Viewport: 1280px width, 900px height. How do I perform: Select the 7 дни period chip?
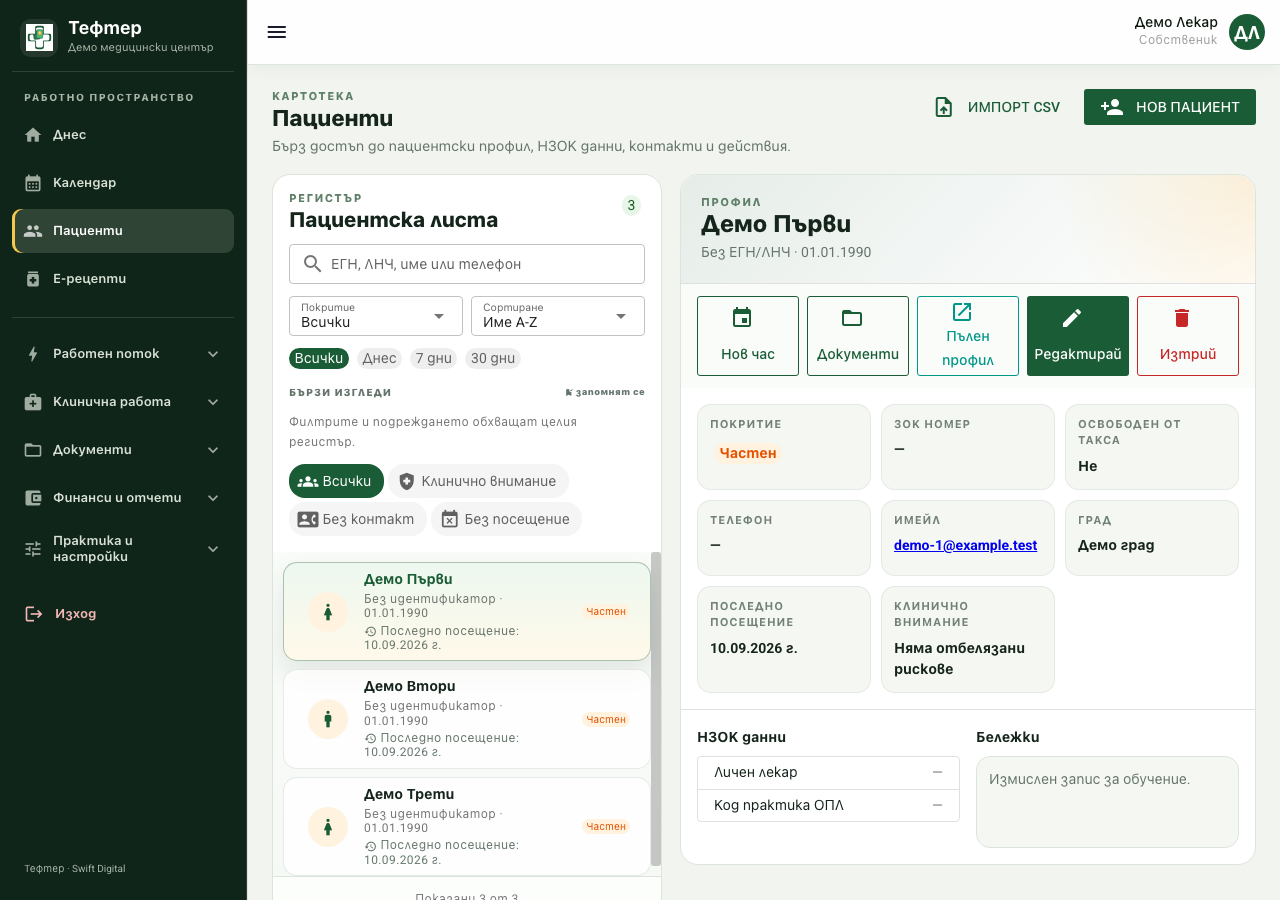pyautogui.click(x=433, y=358)
